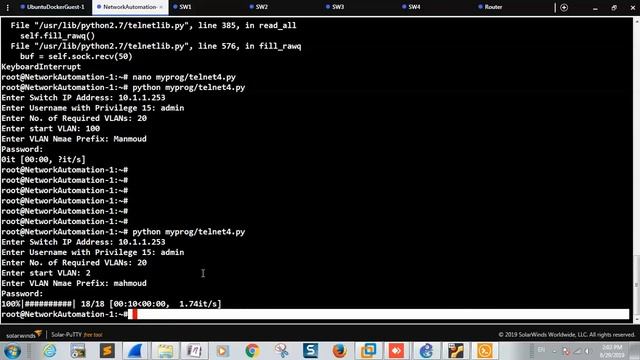Click 'Enter VLAN Nmae Prefix: mahmoud' line
Viewport: 640px width, 360px height.
[x=74, y=283]
